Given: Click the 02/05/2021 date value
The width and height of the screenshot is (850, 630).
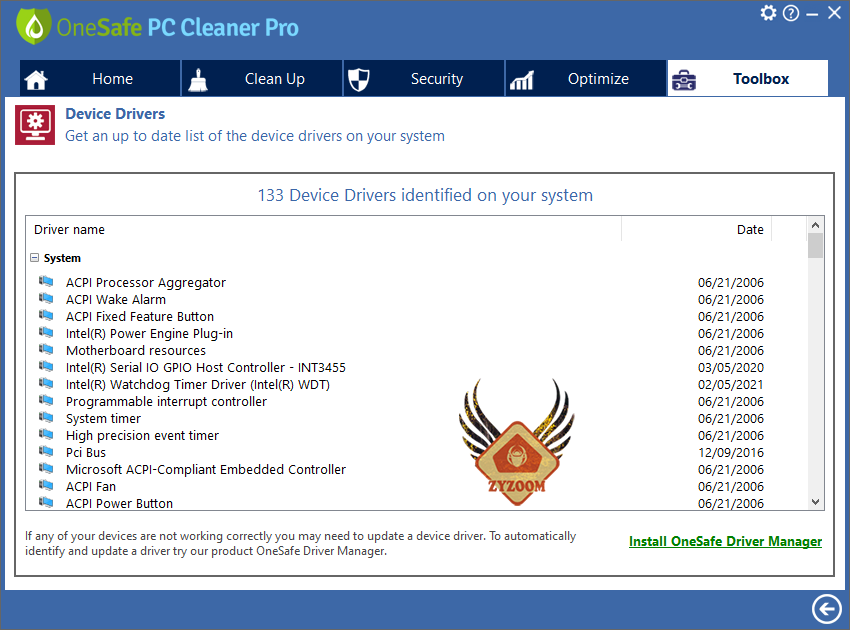Looking at the screenshot, I should [x=731, y=384].
